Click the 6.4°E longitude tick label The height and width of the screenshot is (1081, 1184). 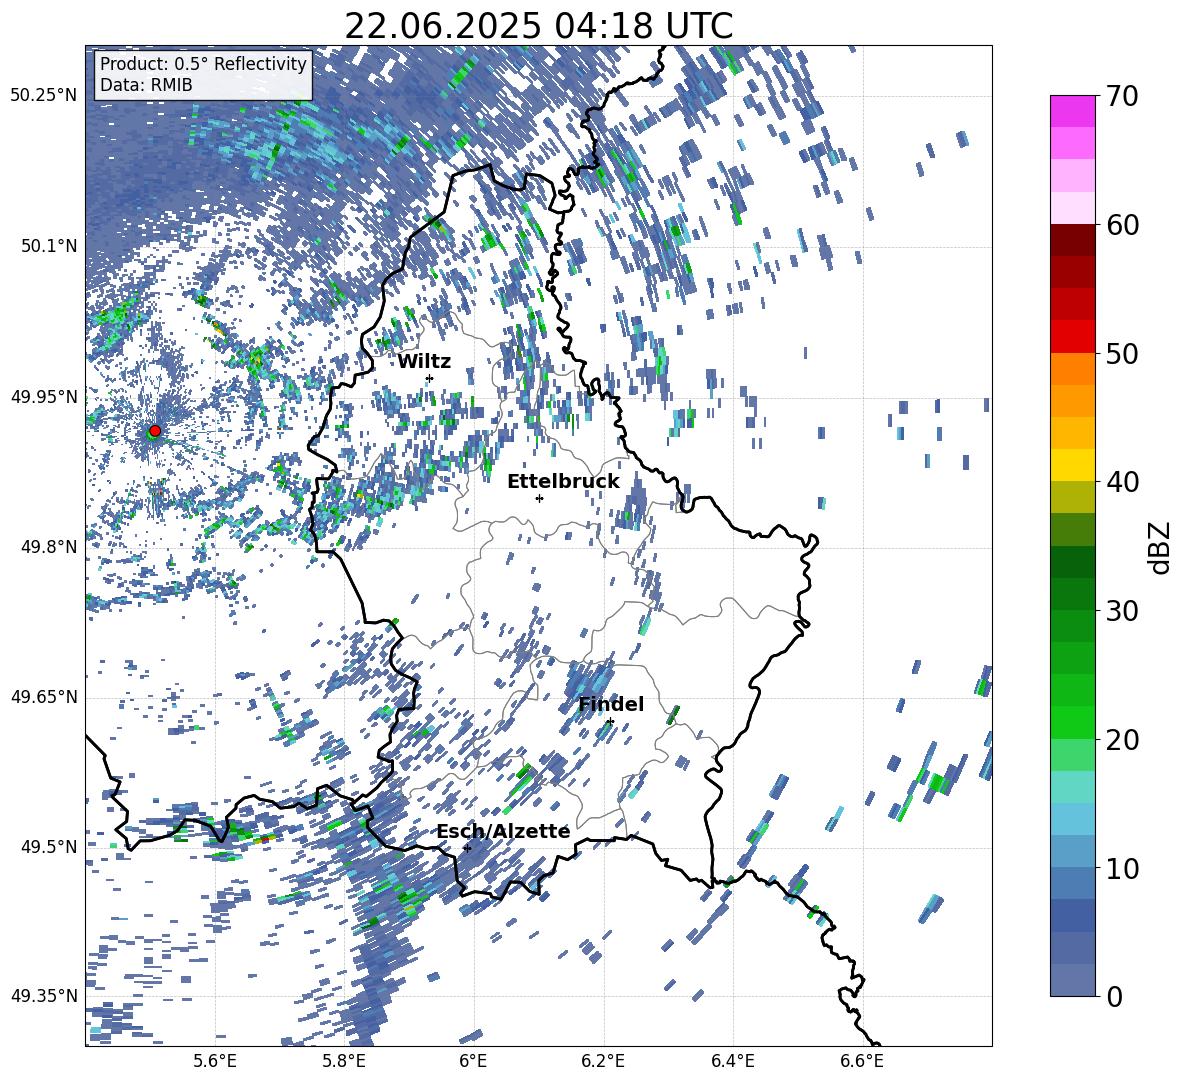coord(732,1062)
